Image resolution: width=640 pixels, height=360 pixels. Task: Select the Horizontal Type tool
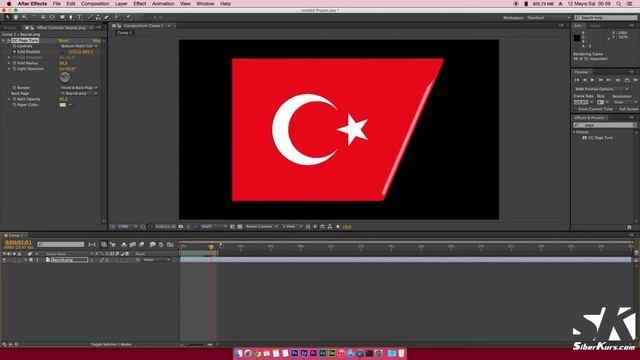pyautogui.click(x=80, y=18)
